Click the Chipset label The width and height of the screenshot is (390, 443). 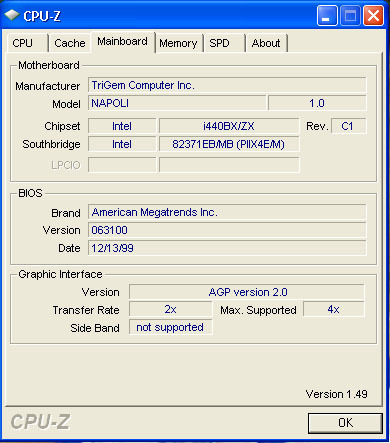point(62,126)
